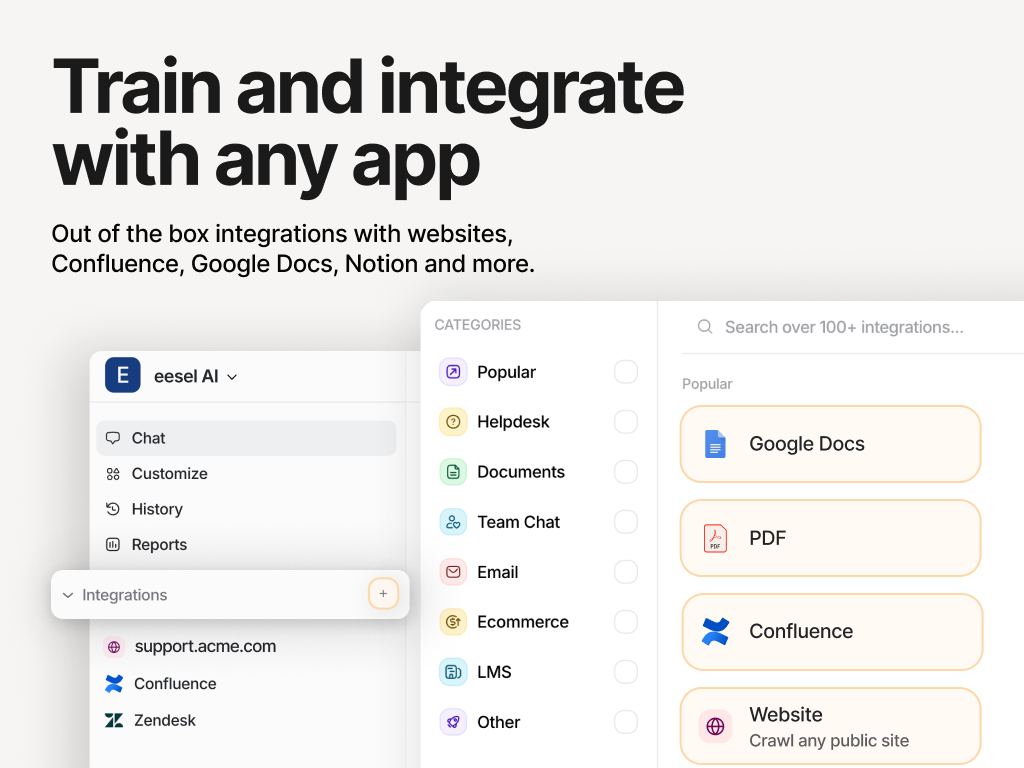Select the Google Docs integration card
This screenshot has height=768, width=1024.
(x=830, y=444)
